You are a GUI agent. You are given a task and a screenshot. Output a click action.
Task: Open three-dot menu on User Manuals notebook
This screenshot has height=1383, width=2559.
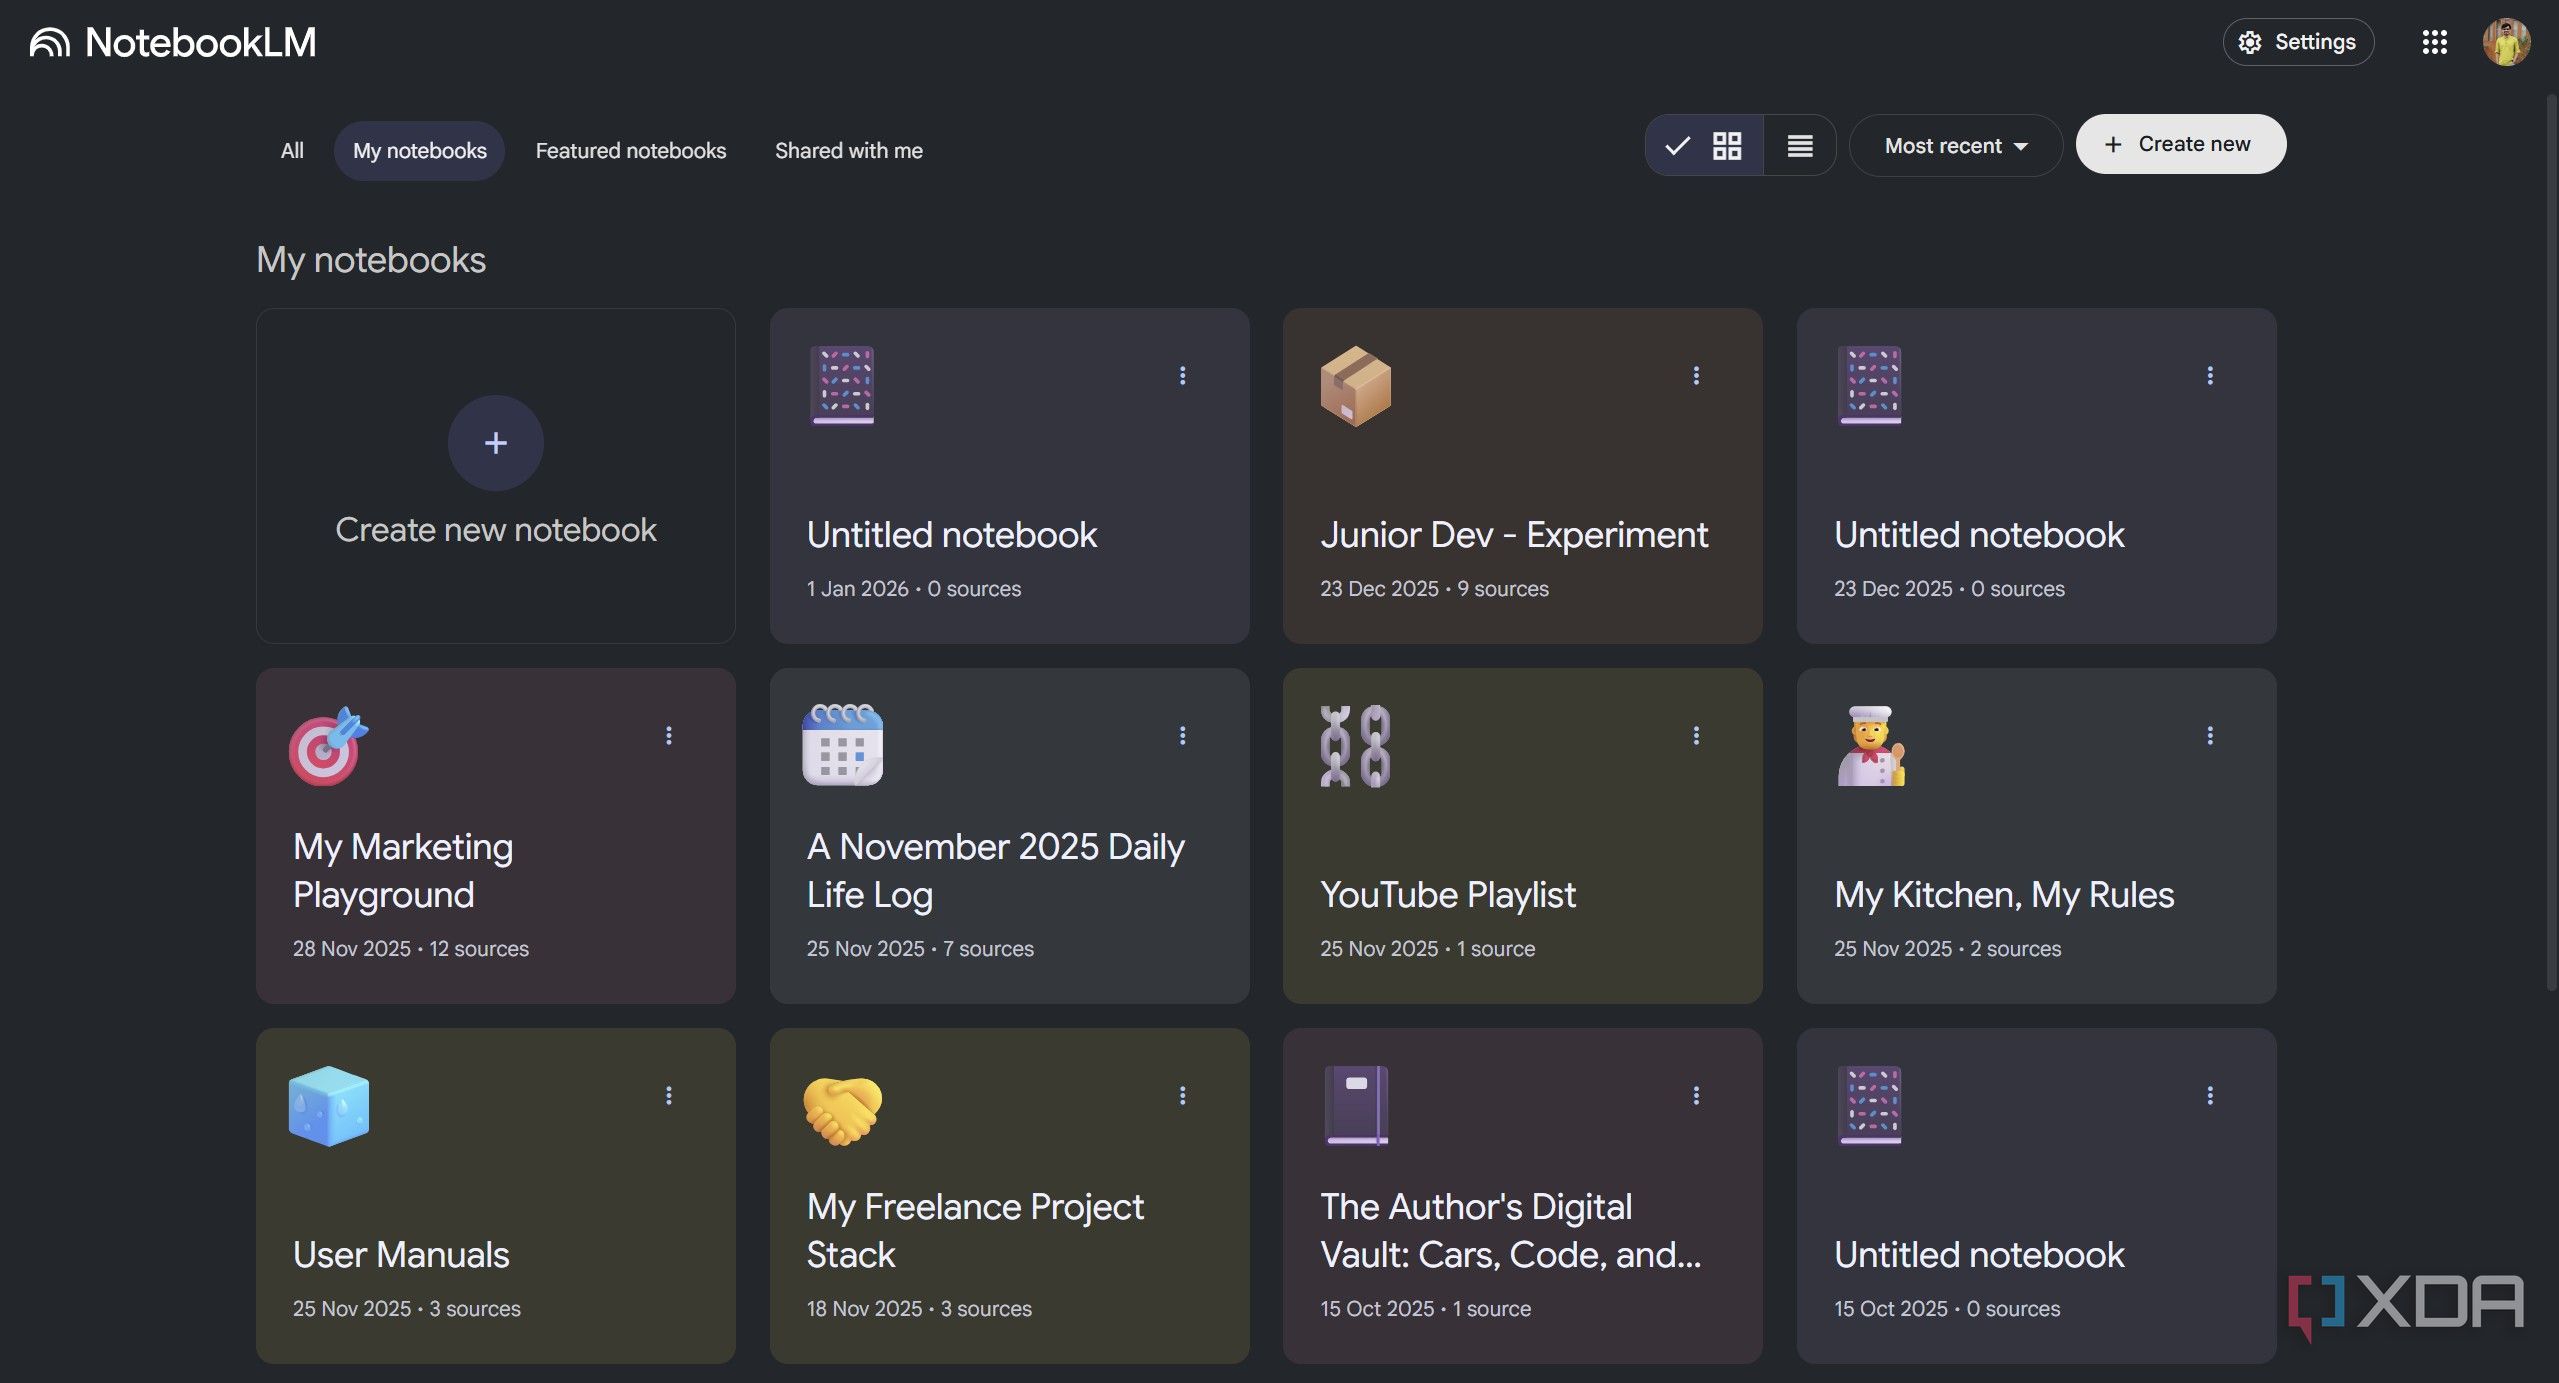[x=669, y=1096]
